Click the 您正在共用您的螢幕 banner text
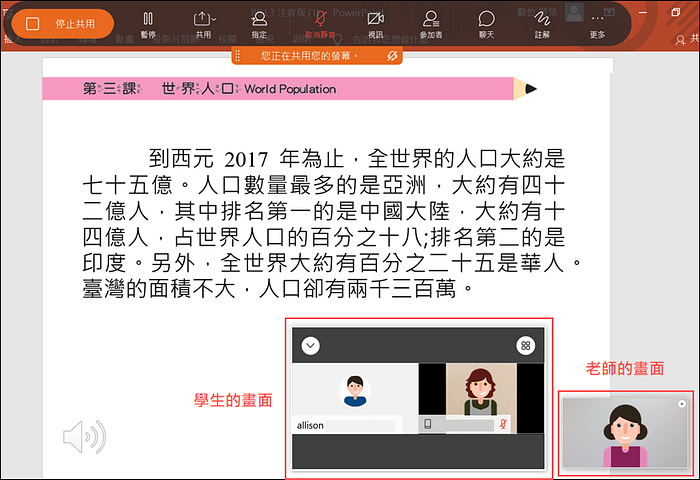The image size is (700, 480). [x=310, y=56]
